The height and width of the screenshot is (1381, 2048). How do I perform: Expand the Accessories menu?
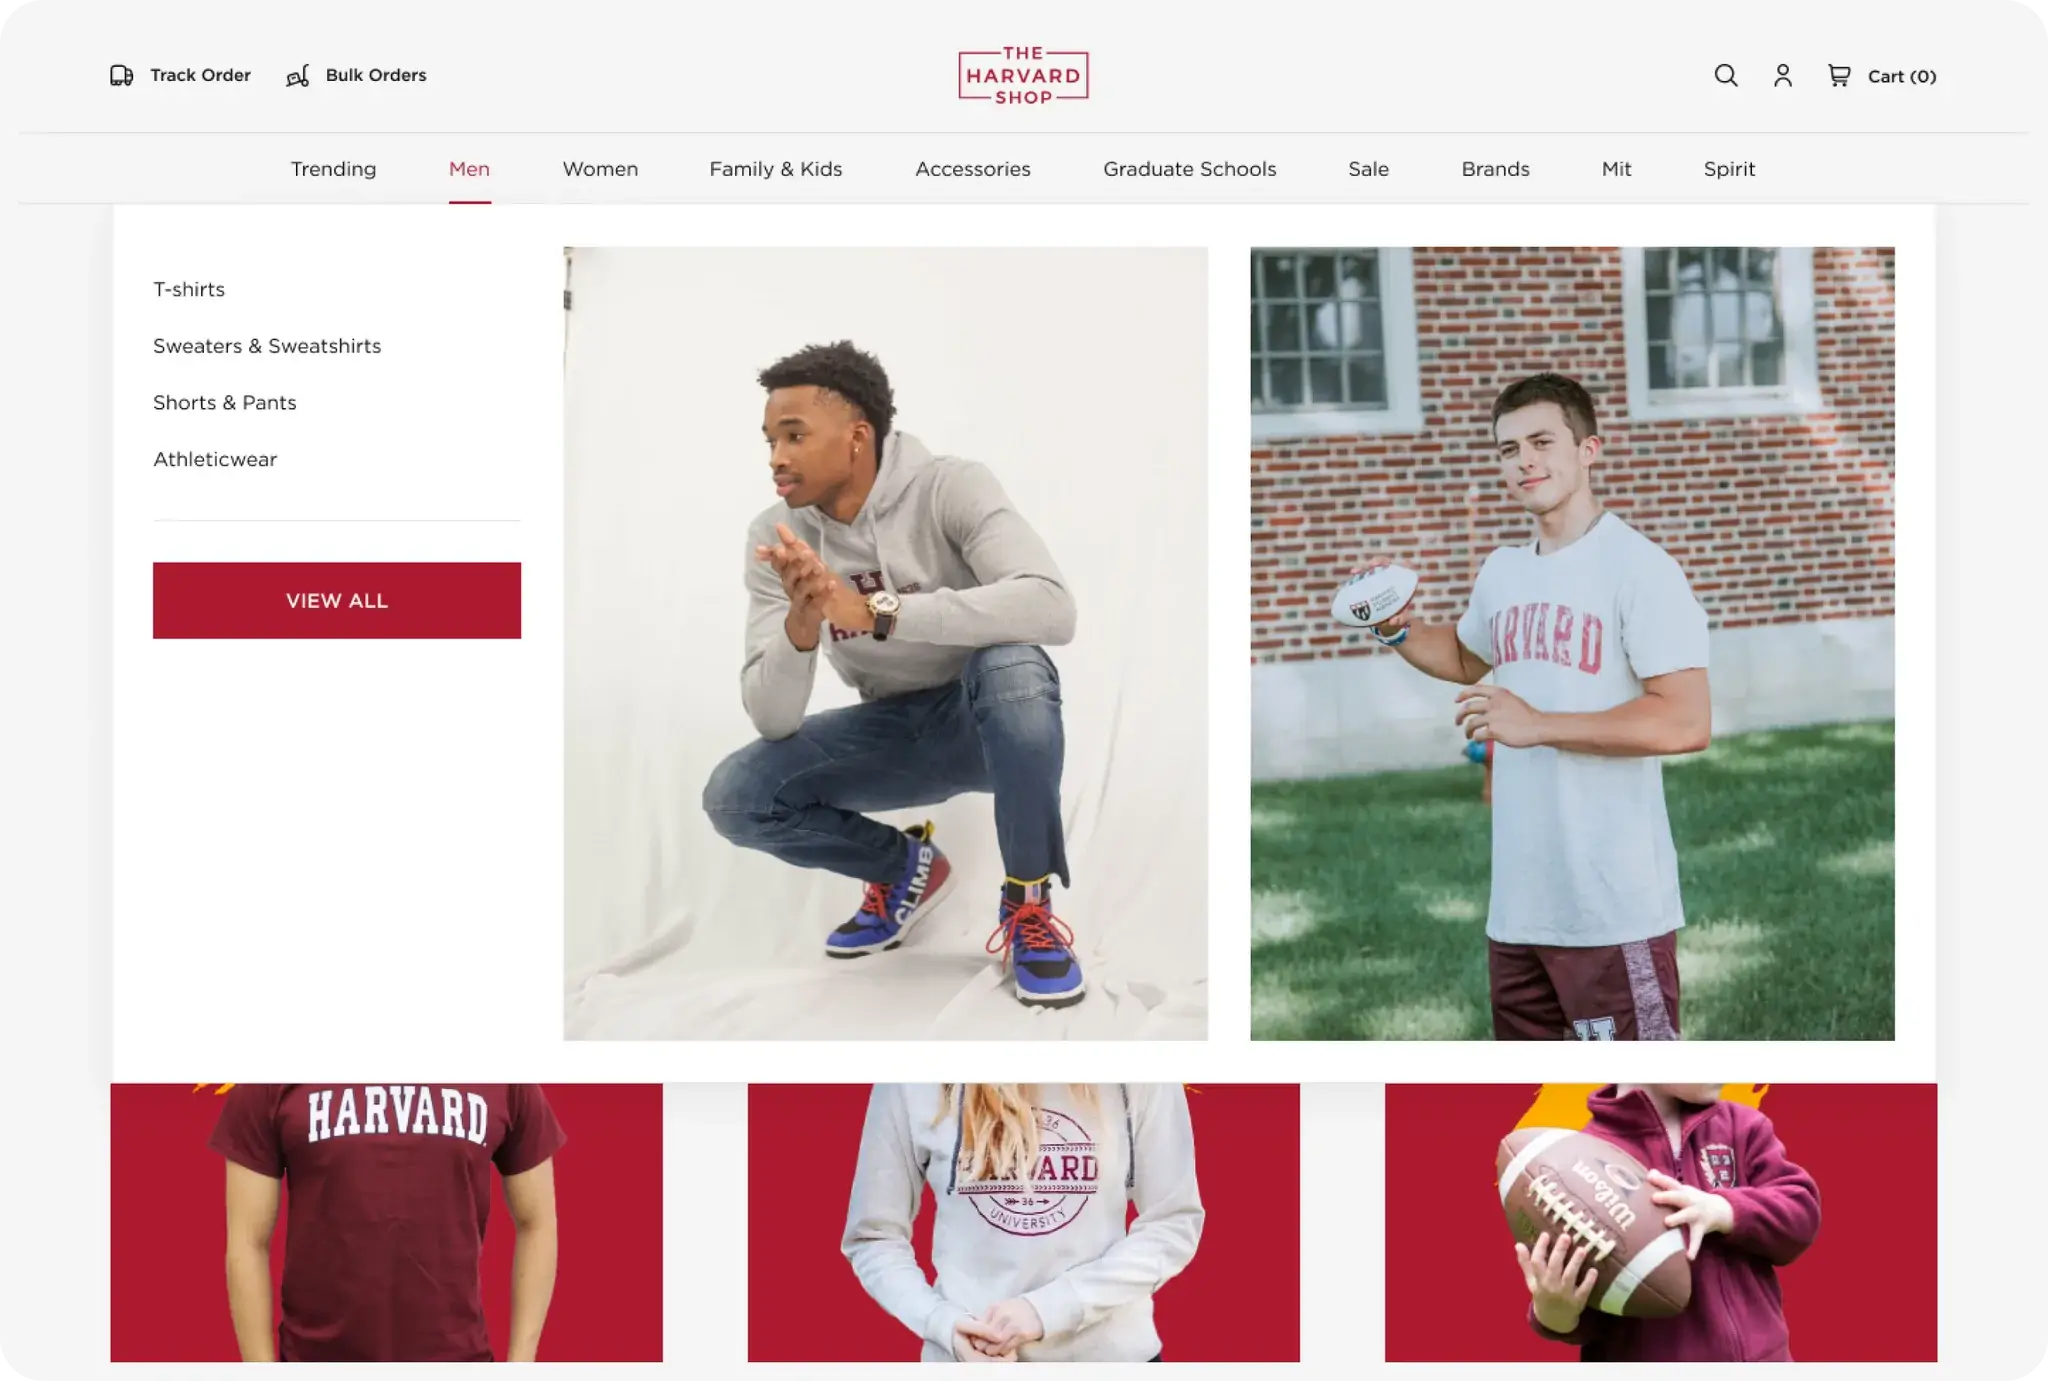pyautogui.click(x=973, y=169)
